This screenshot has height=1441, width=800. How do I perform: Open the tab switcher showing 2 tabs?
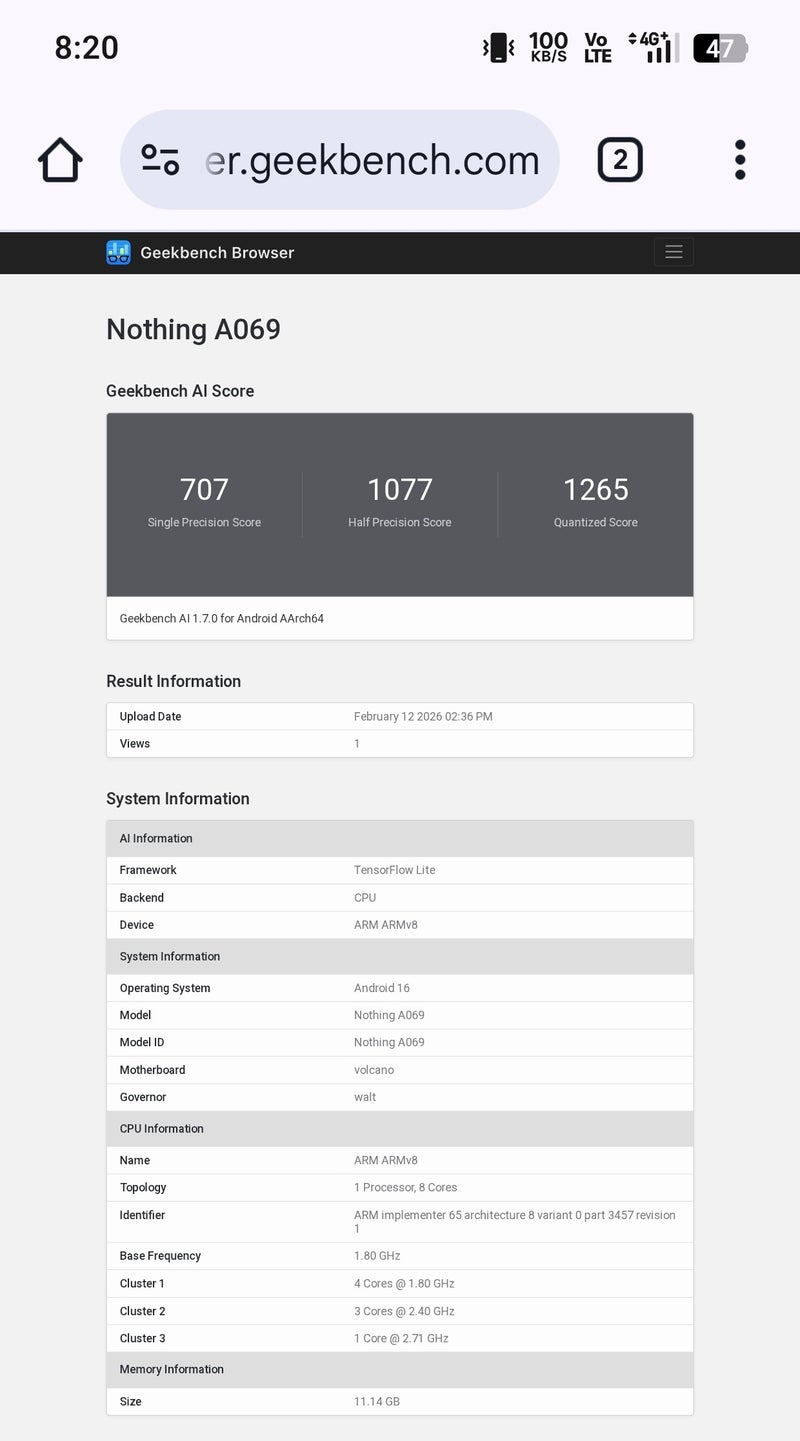point(621,159)
